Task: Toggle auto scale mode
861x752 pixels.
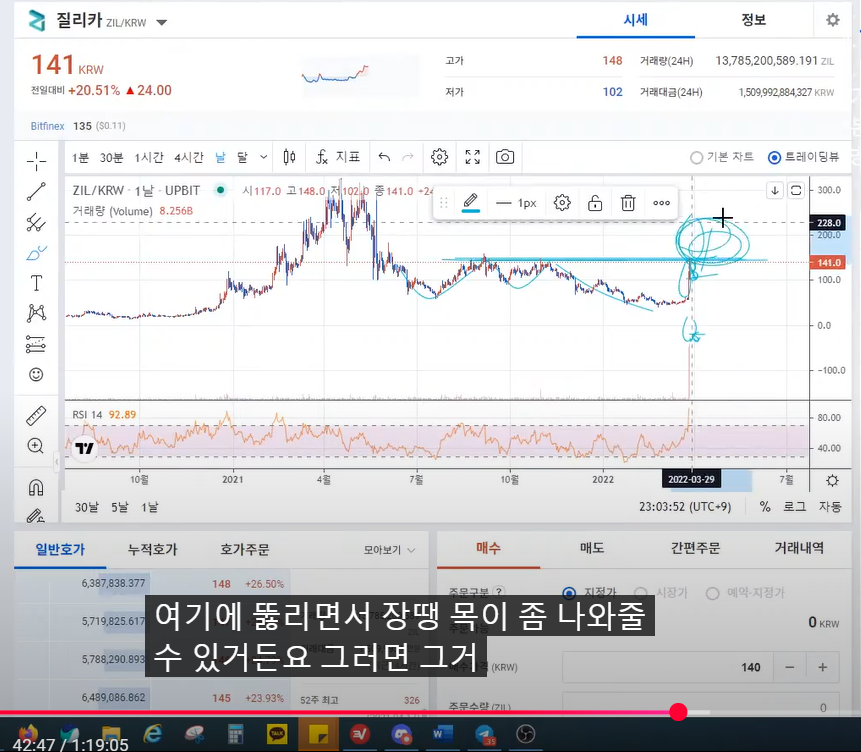Action: [x=830, y=506]
